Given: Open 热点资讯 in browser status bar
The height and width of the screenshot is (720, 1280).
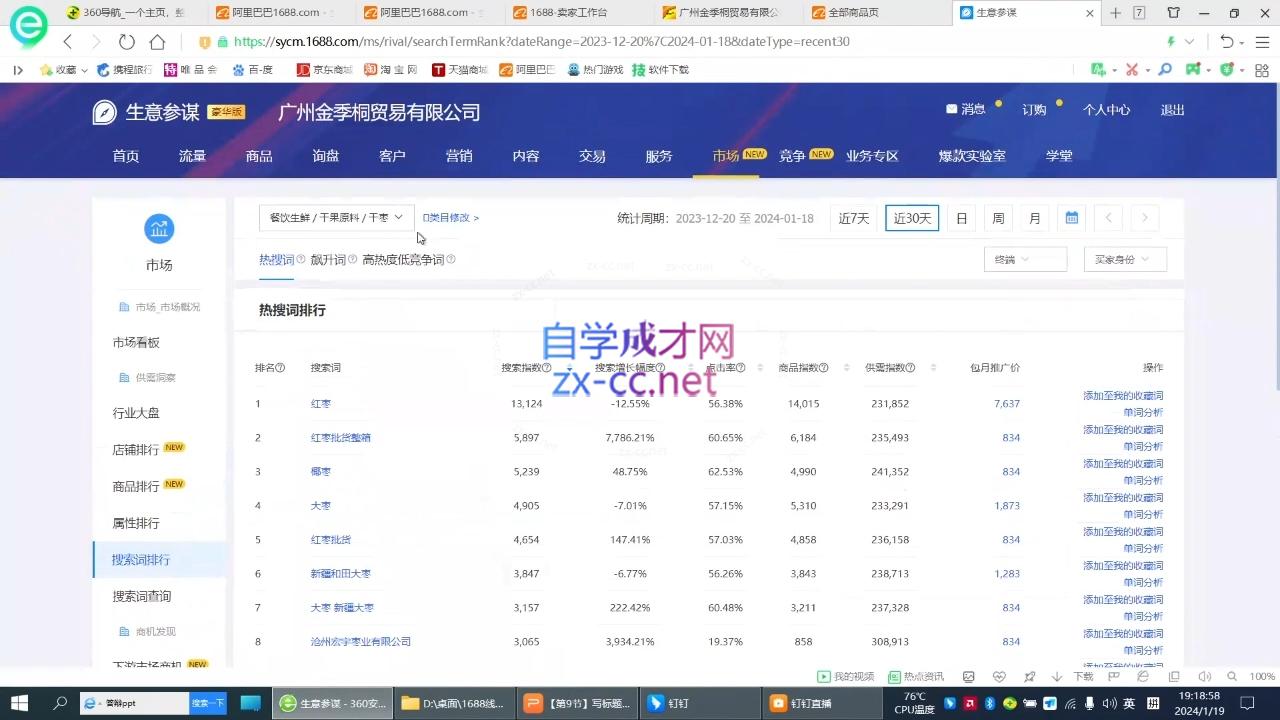Looking at the screenshot, I should point(916,677).
